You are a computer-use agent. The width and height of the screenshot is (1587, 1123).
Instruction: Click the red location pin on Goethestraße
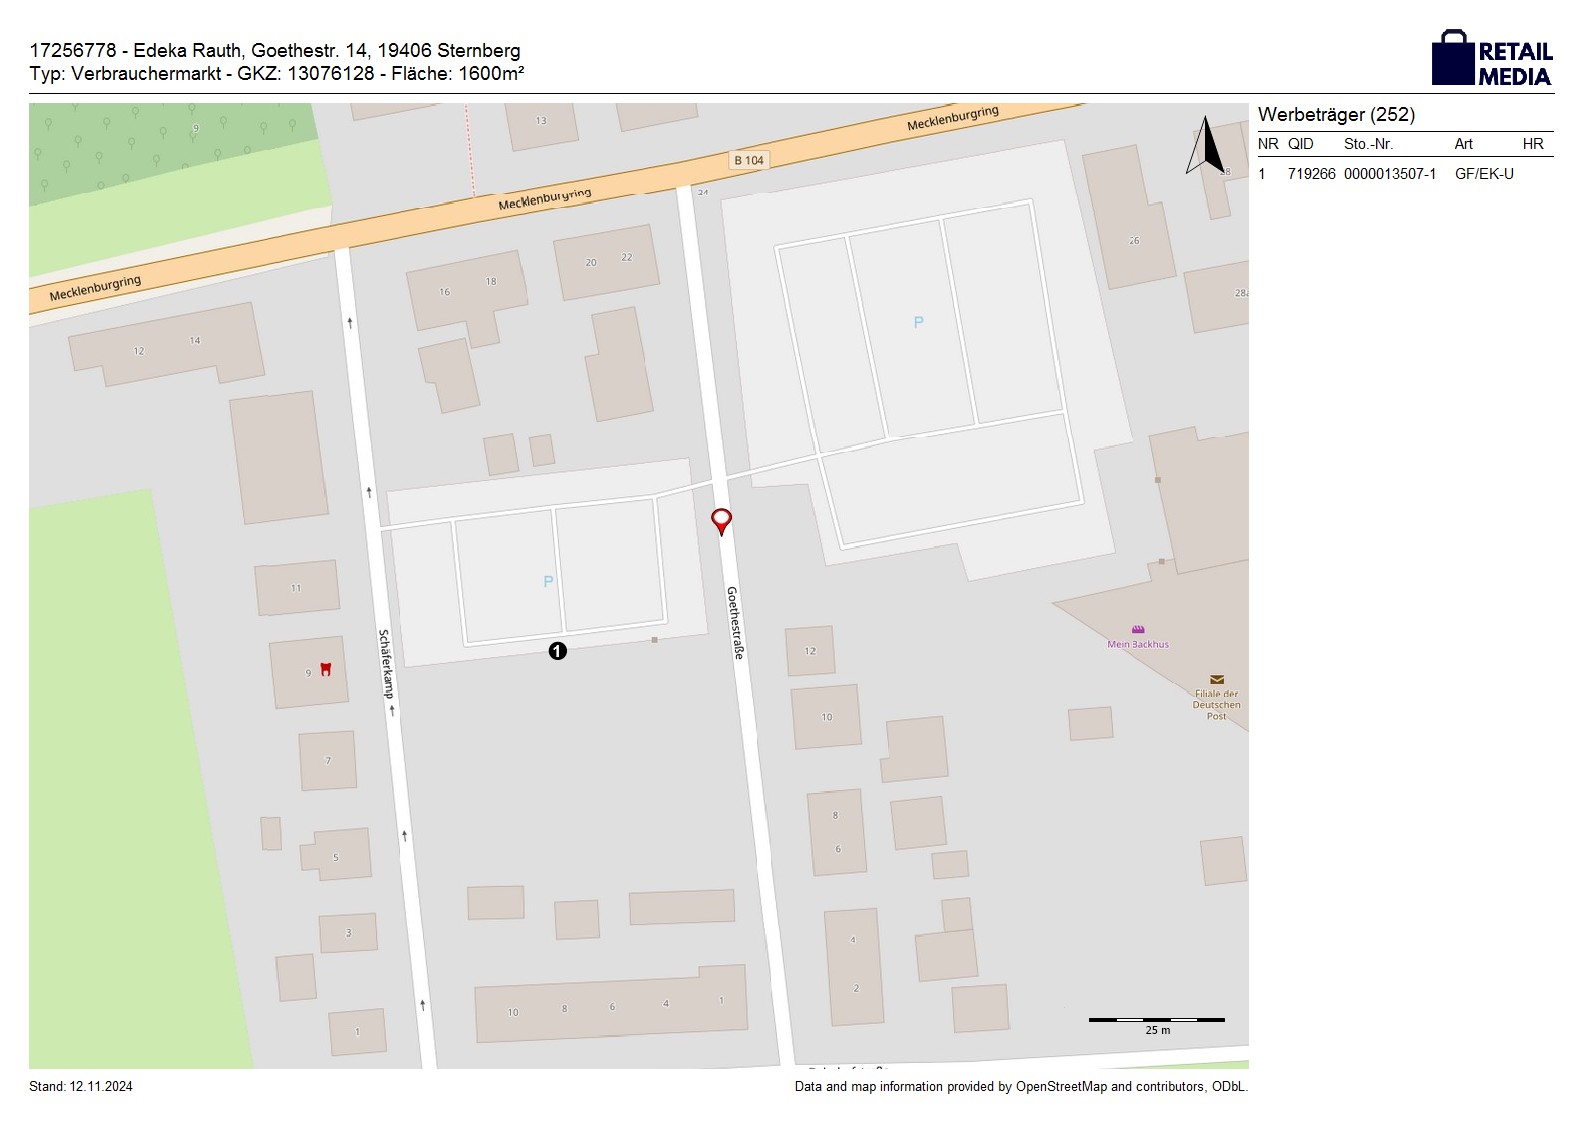(720, 521)
